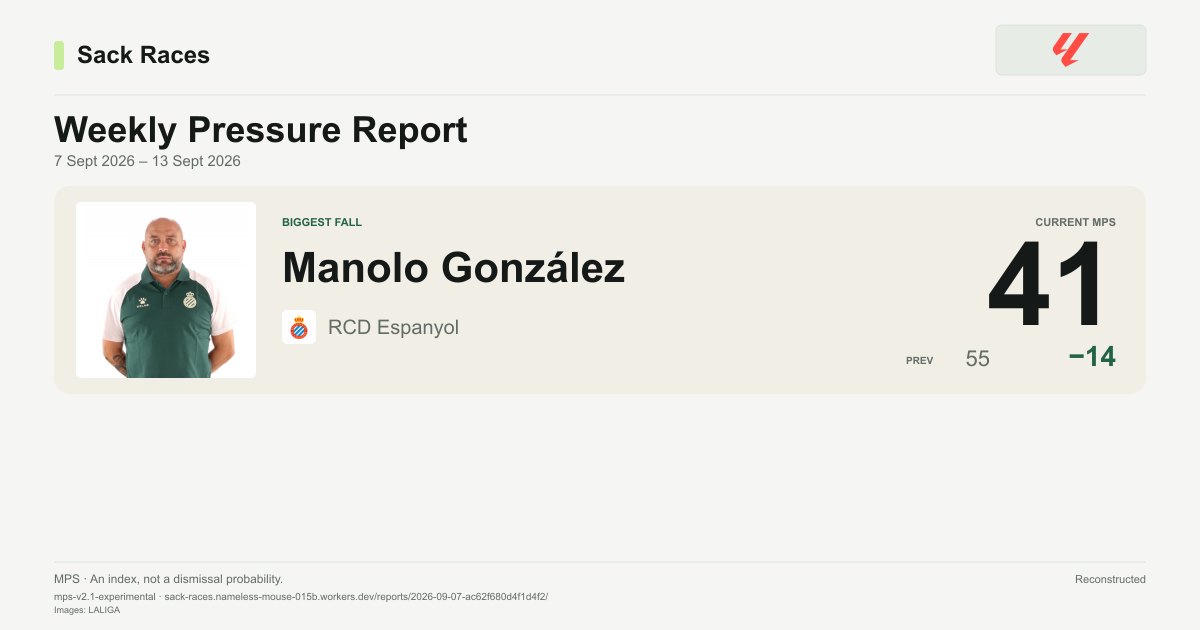Select the Manolo González name
The width and height of the screenshot is (1200, 630).
click(453, 268)
